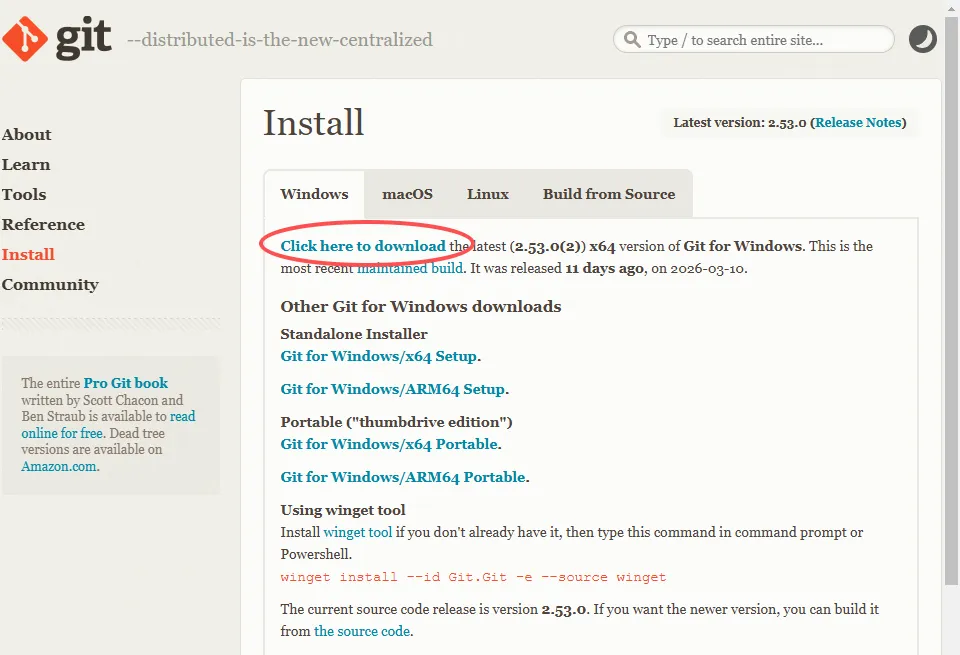Open Reference in the sidebar
Screen dimensions: 960x655
point(43,225)
